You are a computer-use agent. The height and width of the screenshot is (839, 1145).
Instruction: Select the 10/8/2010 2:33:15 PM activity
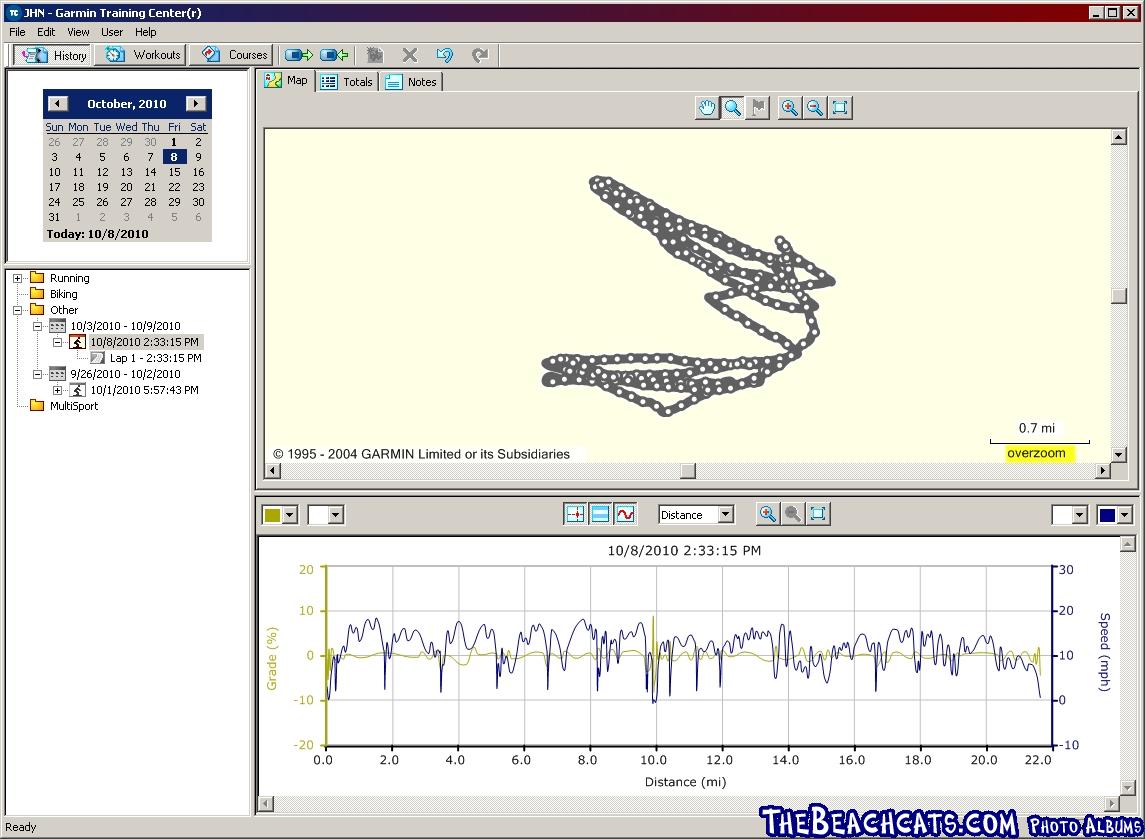point(145,342)
